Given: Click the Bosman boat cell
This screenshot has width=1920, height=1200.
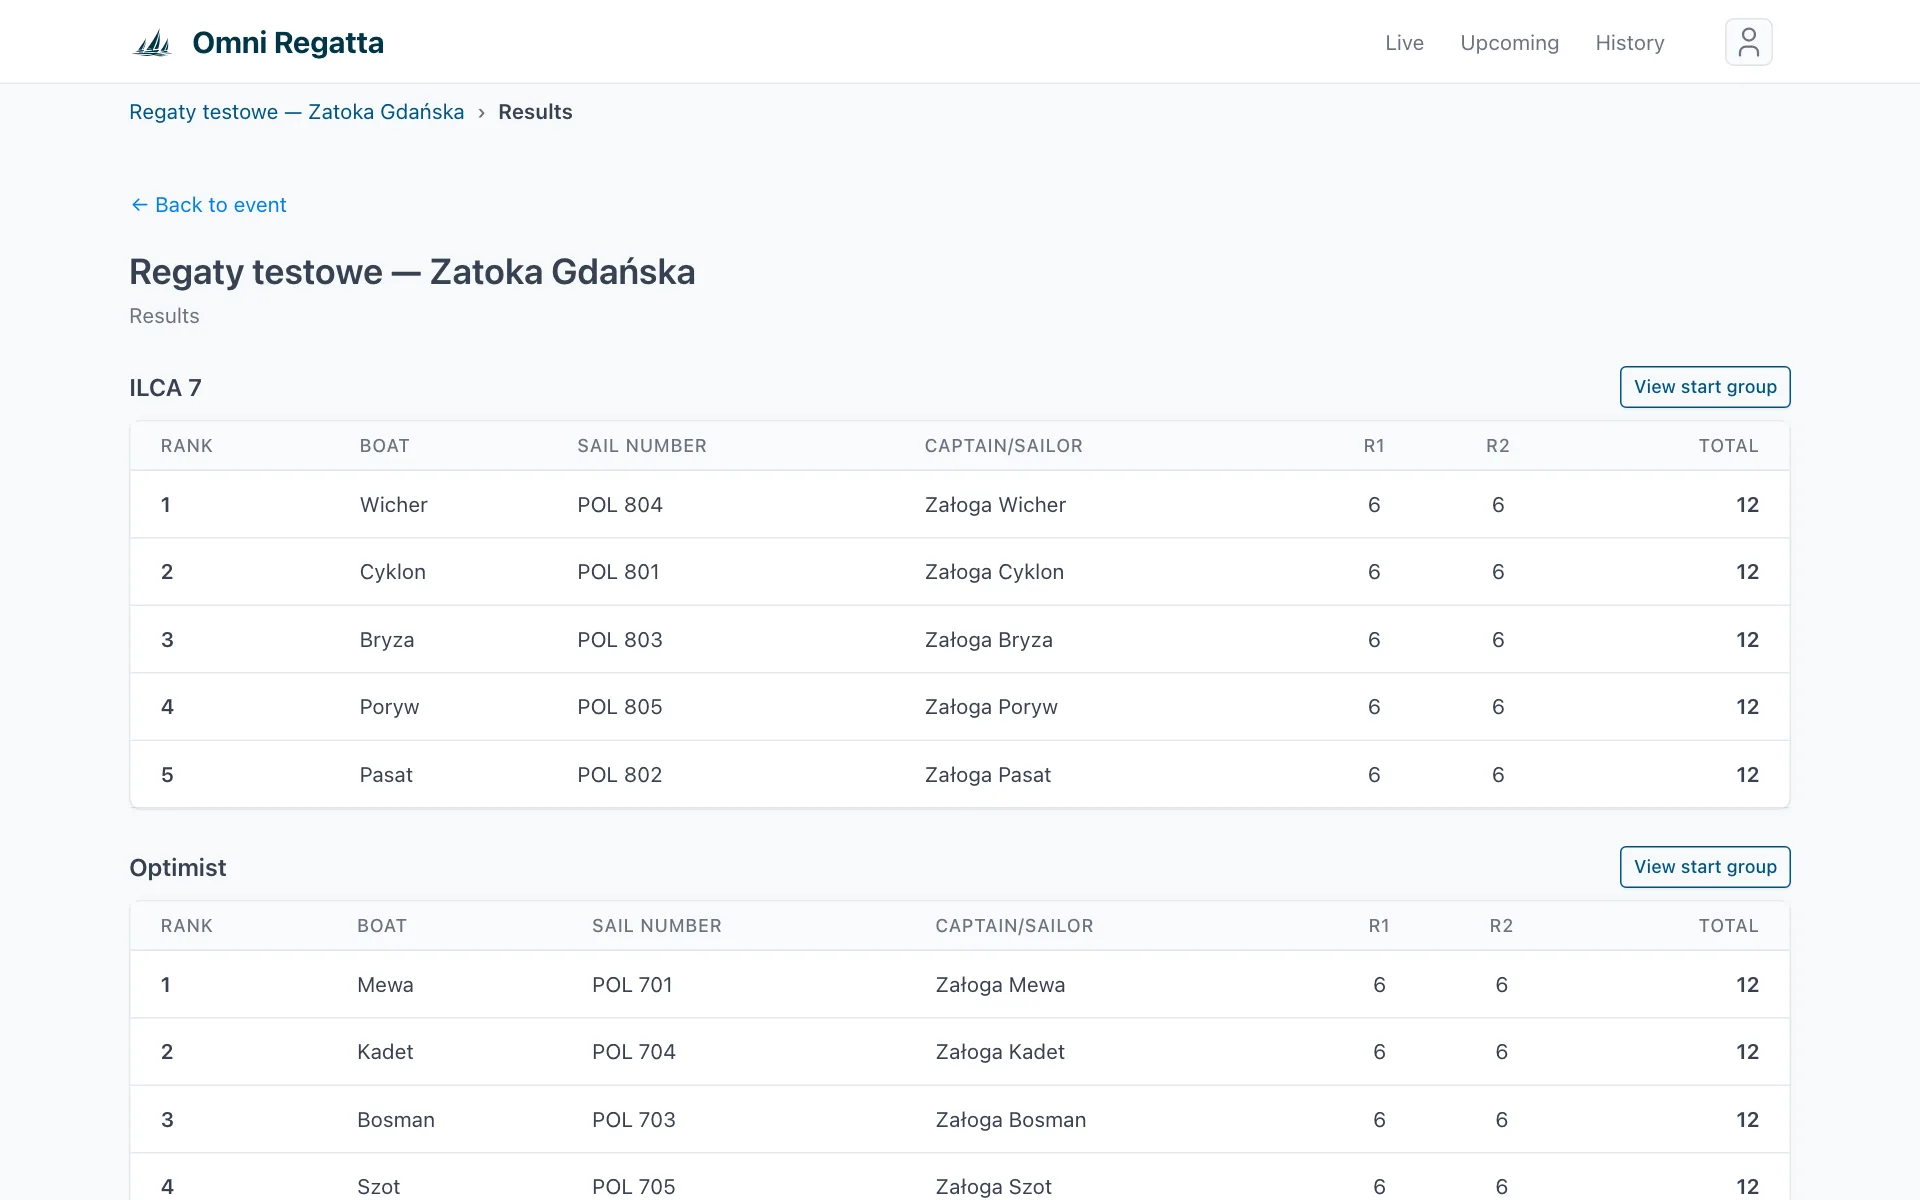Looking at the screenshot, I should [396, 1120].
